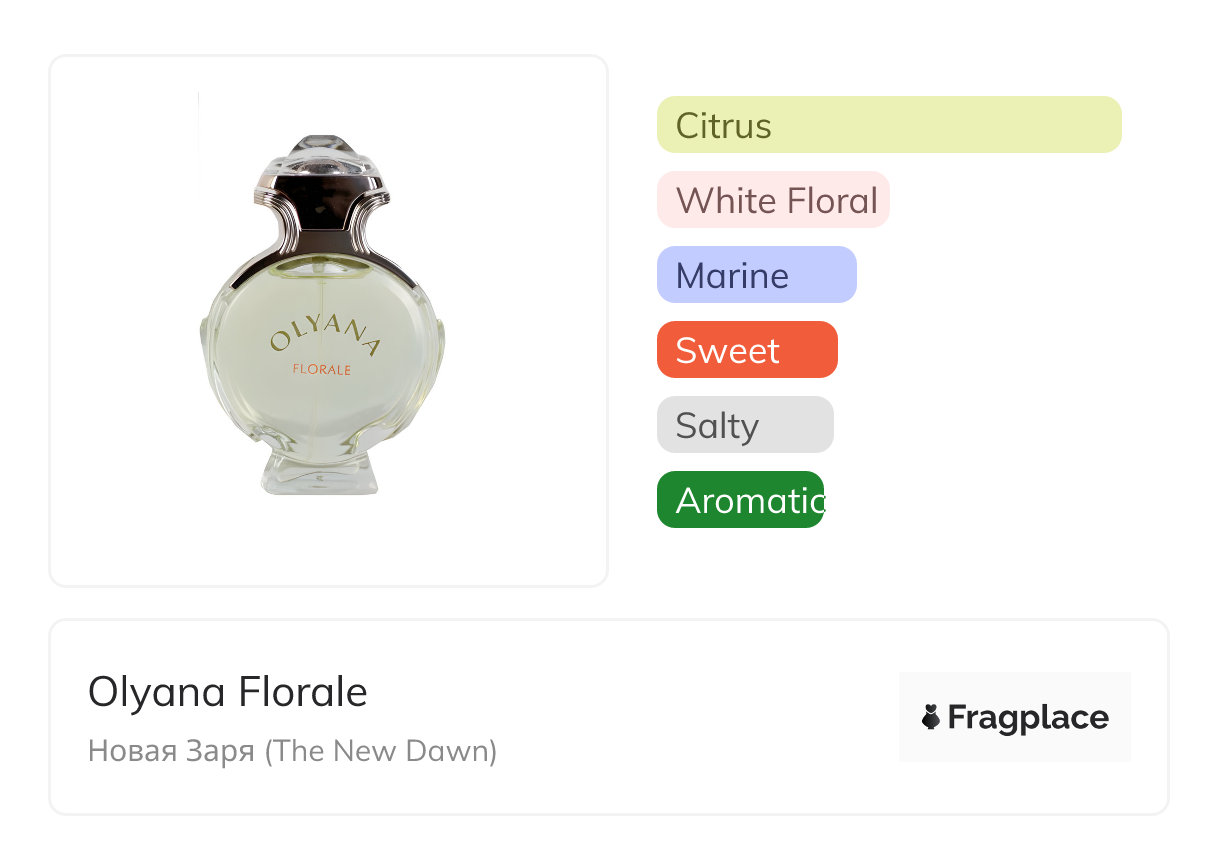Click the Fragplace wordmark text
The image size is (1218, 864).
pyautogui.click(x=1027, y=717)
